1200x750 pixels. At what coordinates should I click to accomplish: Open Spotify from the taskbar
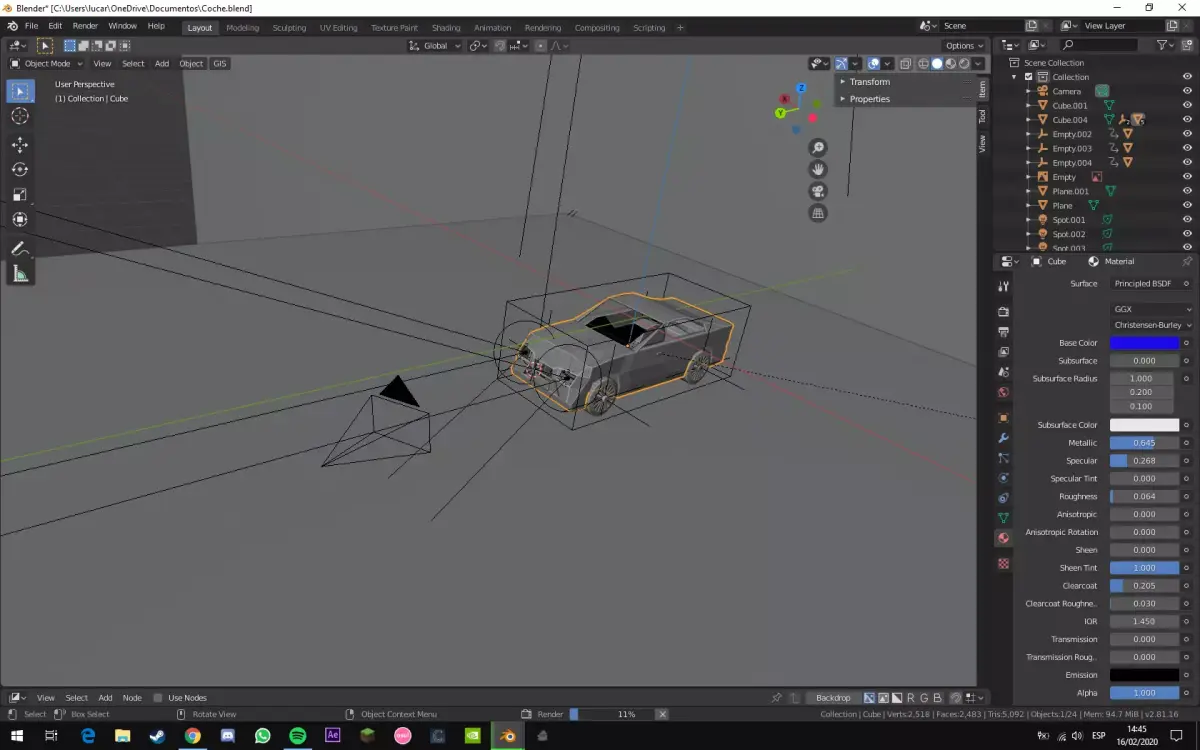297,736
